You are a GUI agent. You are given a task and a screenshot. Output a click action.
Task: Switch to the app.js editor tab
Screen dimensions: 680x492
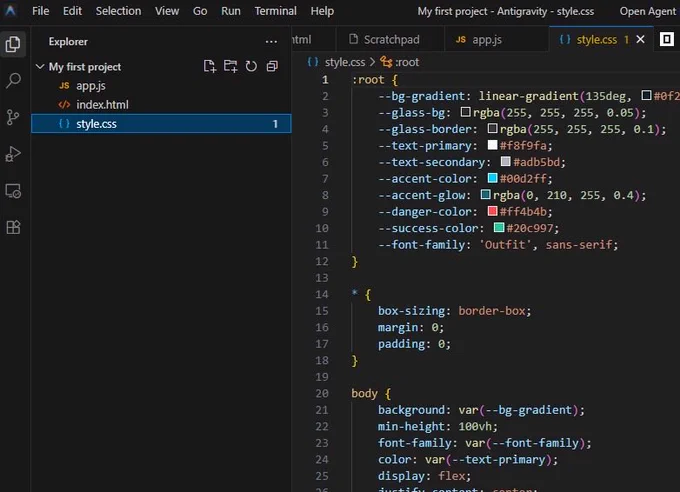(496, 39)
